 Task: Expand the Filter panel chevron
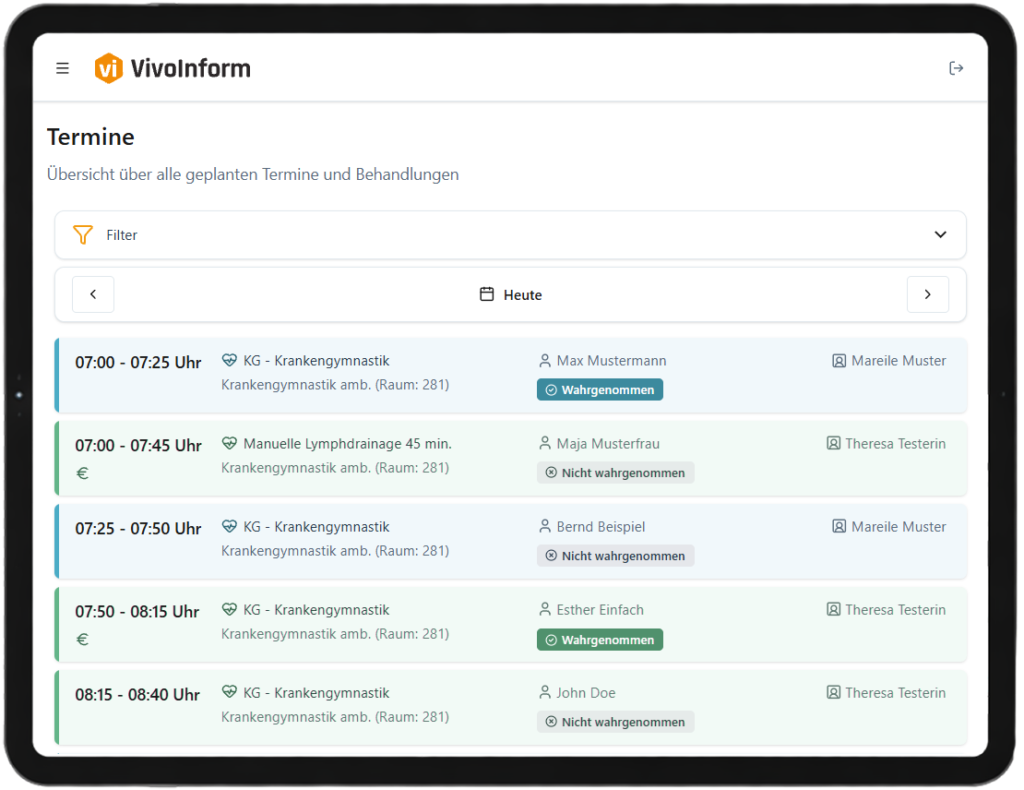(x=940, y=234)
